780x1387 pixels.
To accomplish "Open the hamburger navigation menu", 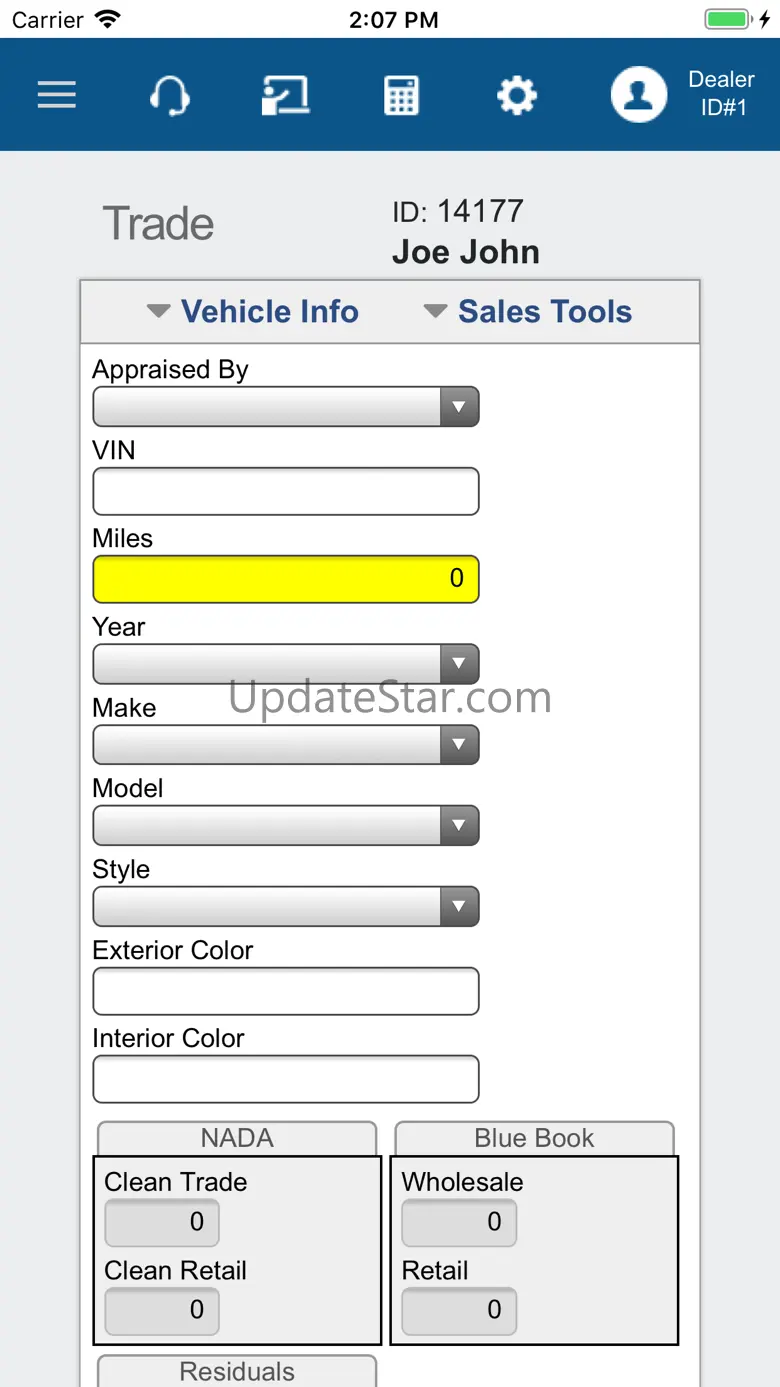I will pos(57,95).
